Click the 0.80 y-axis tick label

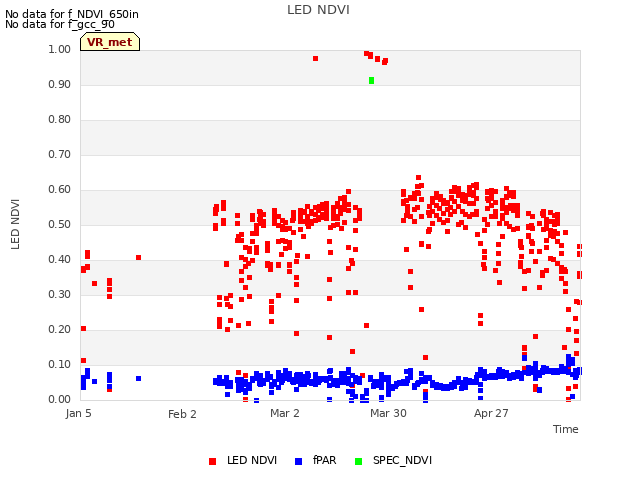point(60,120)
